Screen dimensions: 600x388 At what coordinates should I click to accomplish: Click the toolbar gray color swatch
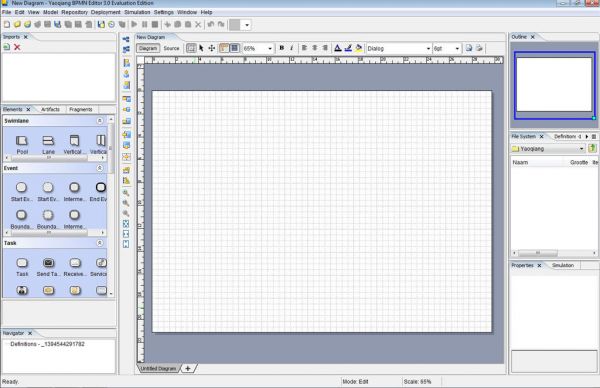click(x=234, y=25)
